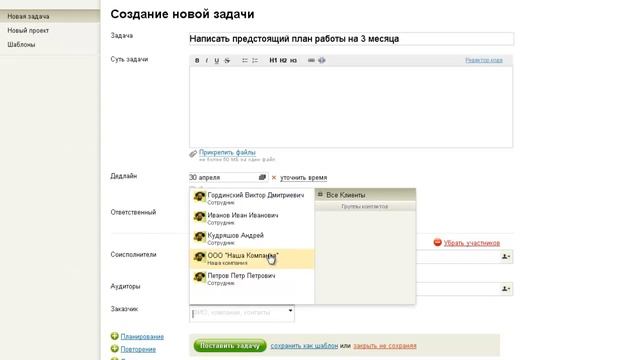This screenshot has width=640, height=360.
Task: Expand the Заказчик dropdown arrow
Action: point(290,311)
